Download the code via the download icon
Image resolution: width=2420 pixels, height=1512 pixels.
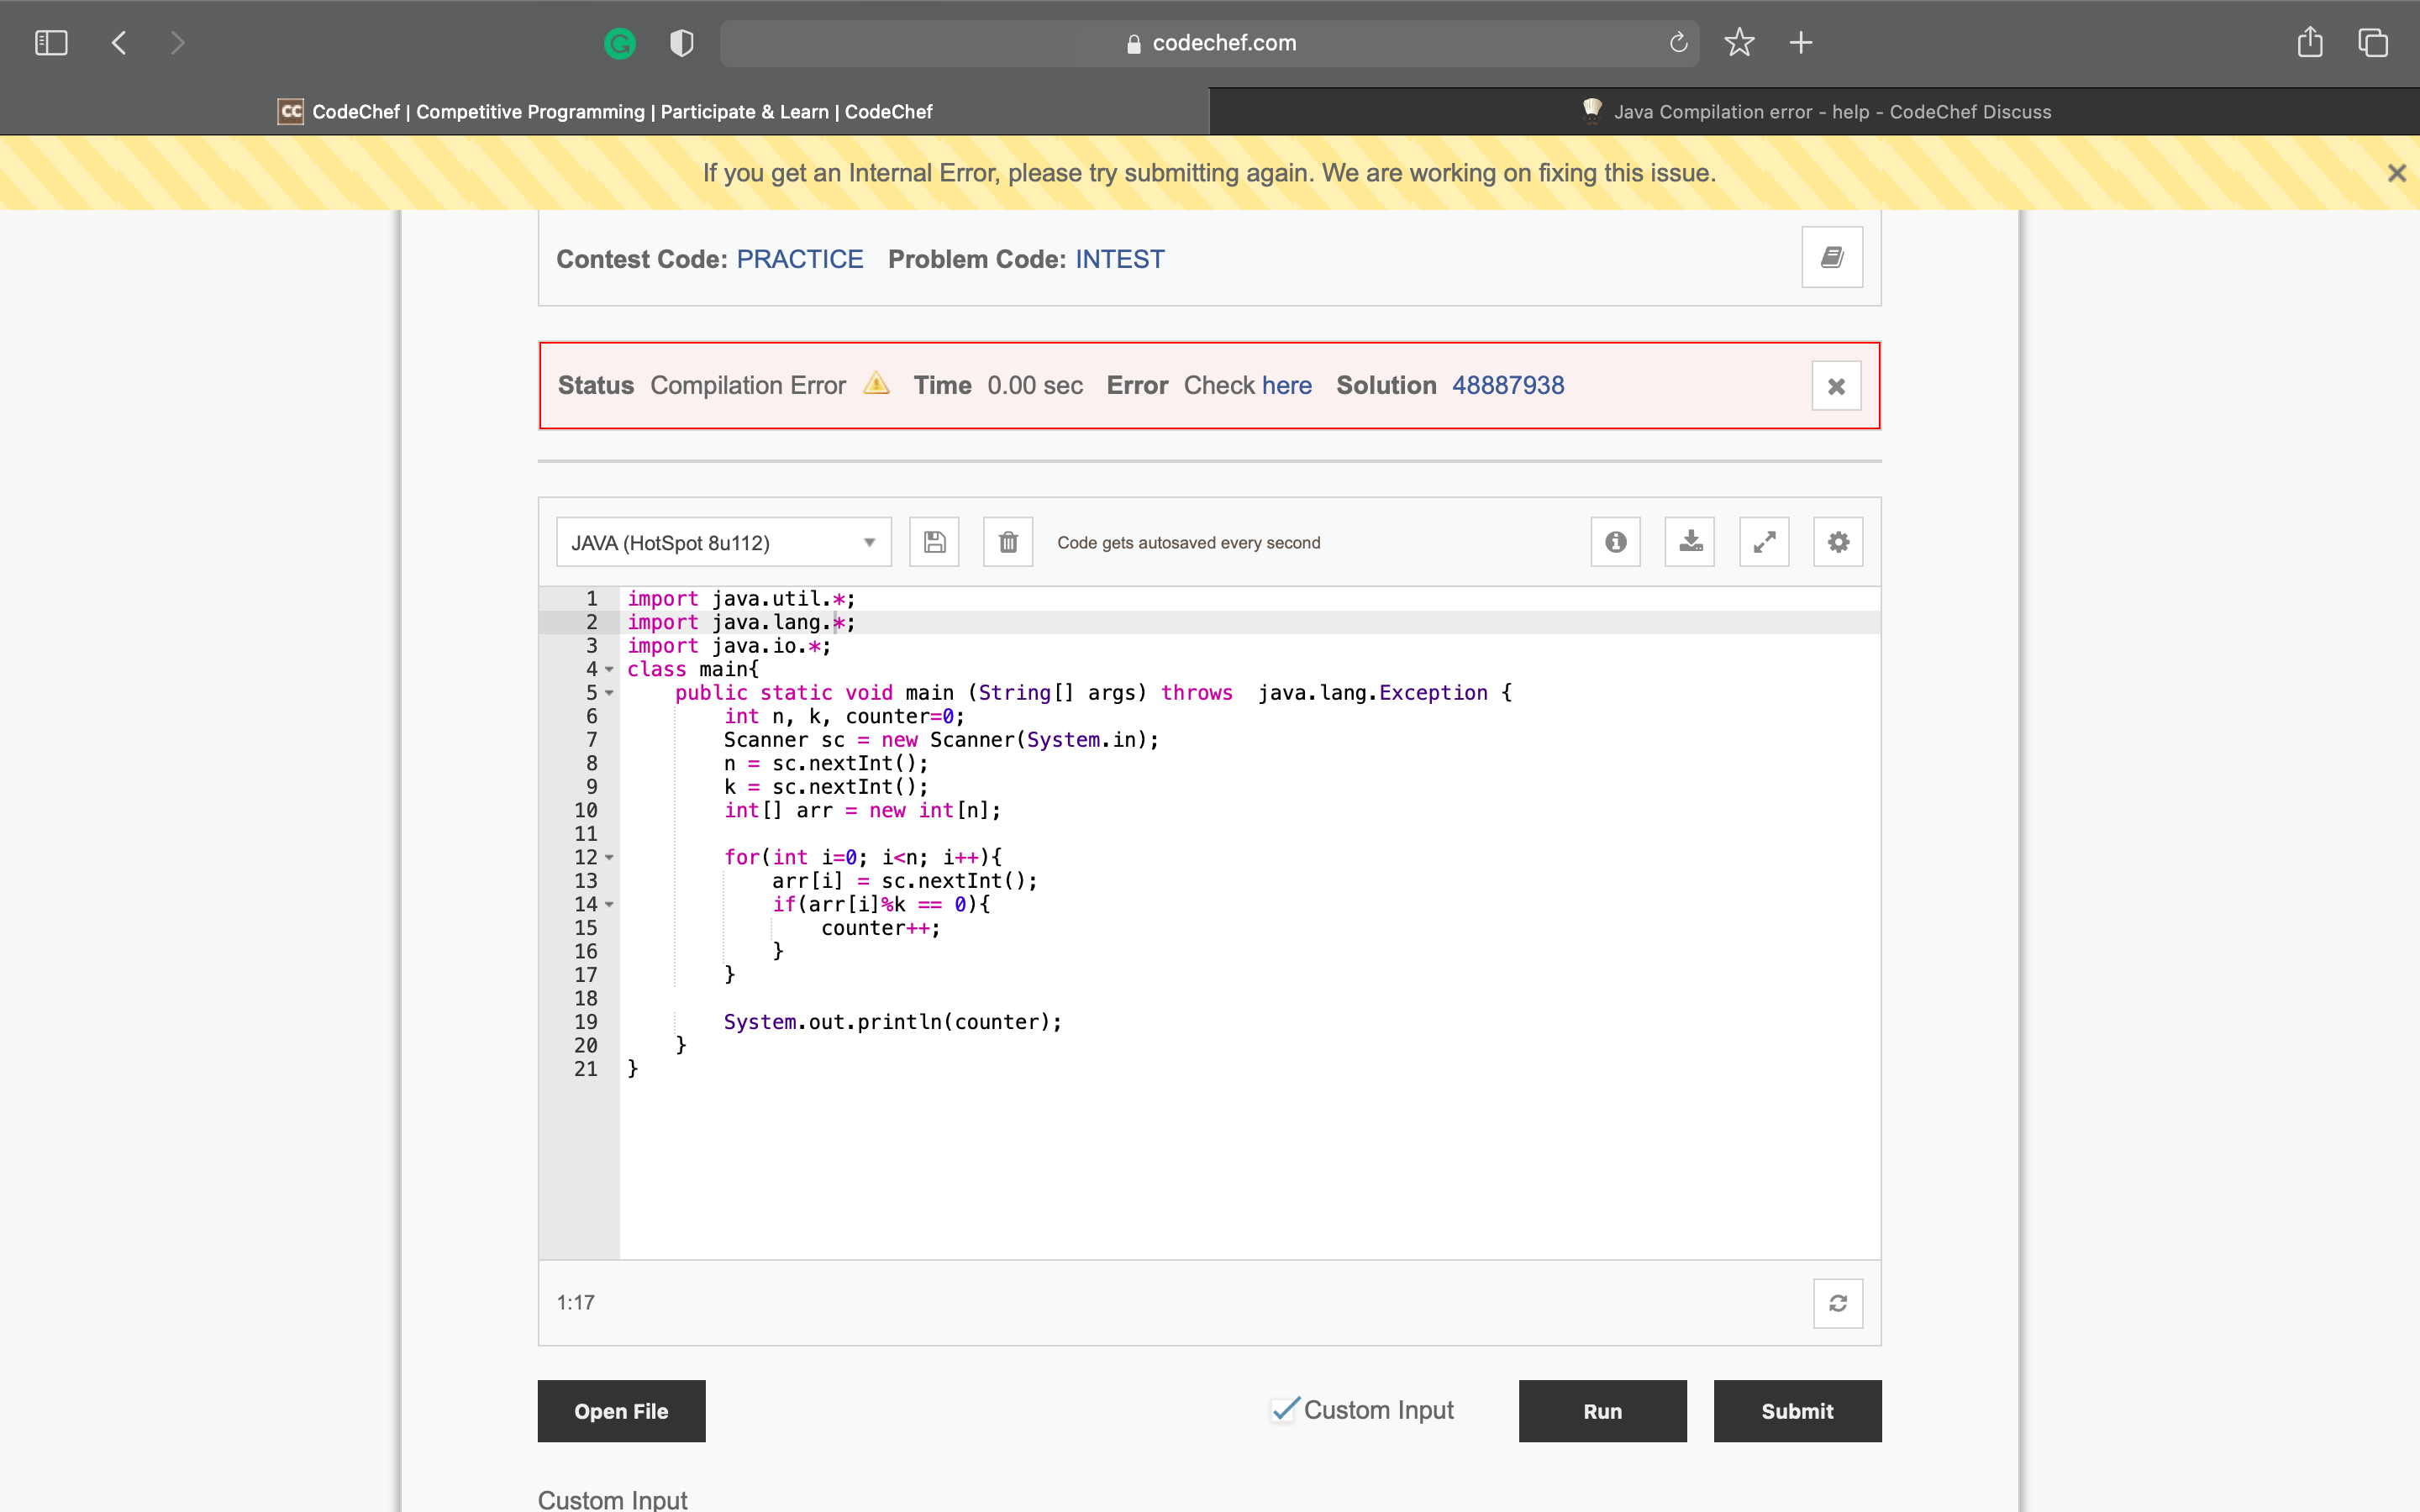coord(1689,541)
